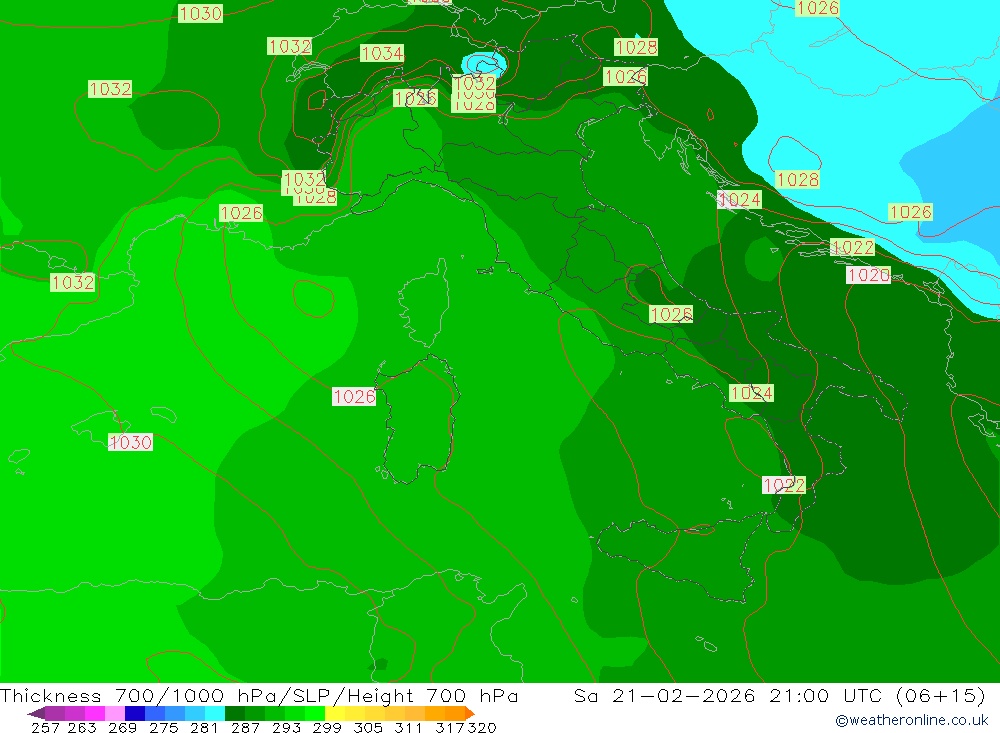Click the purple left arrow of the color scale
Viewport: 1000px width, 733px height.
(x=36, y=713)
